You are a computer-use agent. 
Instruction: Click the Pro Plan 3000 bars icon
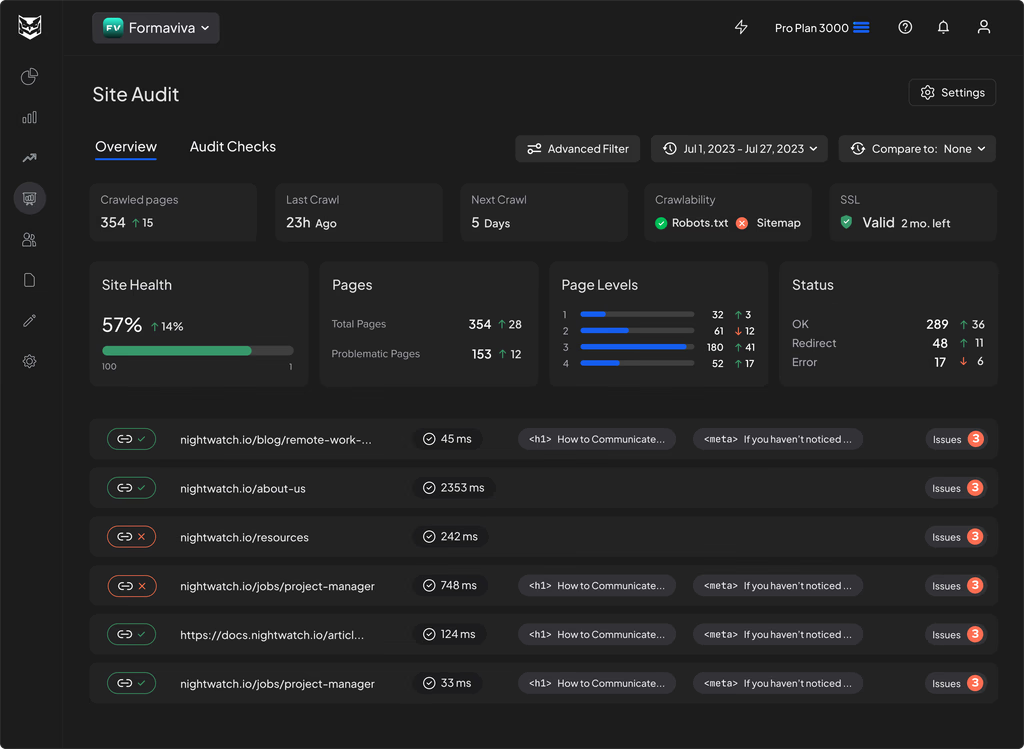tap(861, 27)
